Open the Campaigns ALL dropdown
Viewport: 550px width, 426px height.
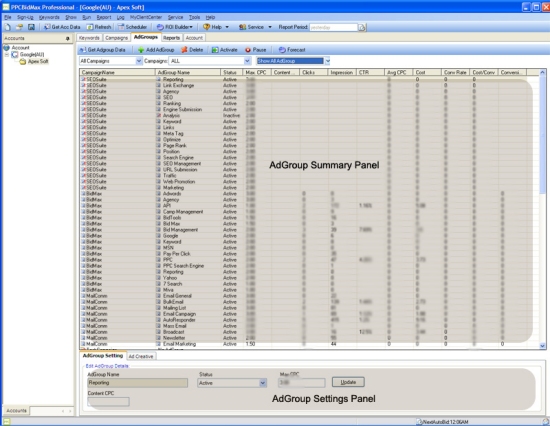coord(247,61)
